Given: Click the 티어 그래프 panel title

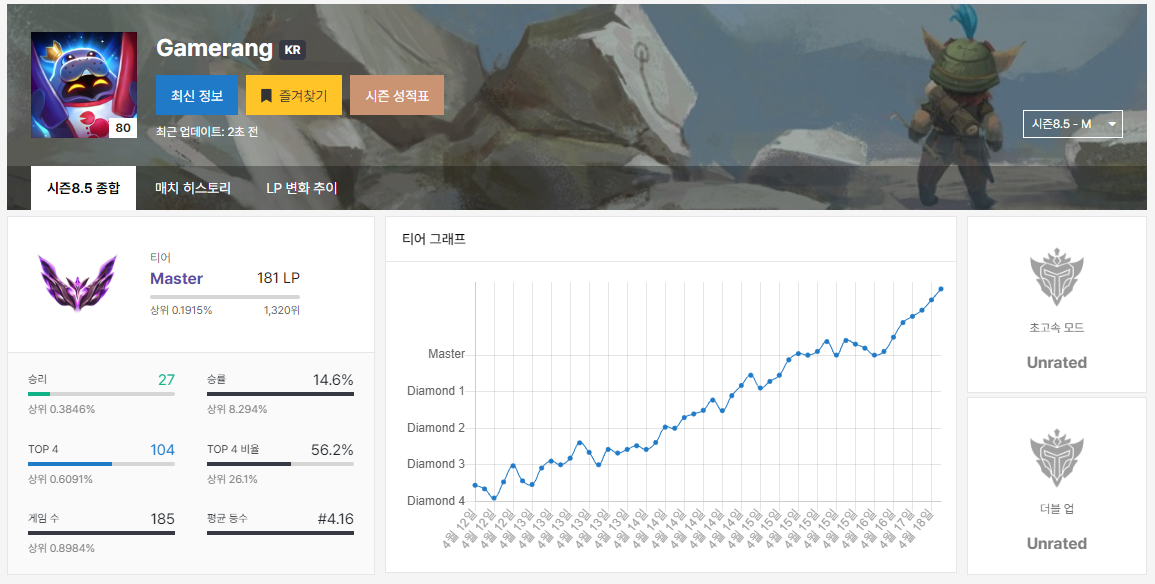Looking at the screenshot, I should 434,239.
